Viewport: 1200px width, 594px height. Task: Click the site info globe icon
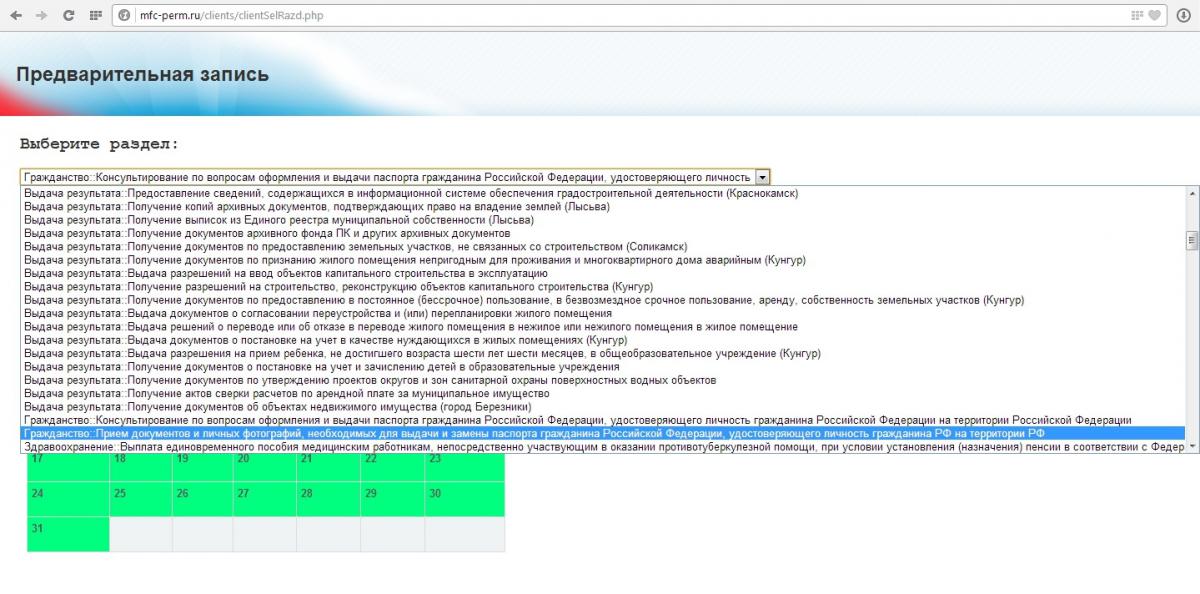[x=125, y=15]
